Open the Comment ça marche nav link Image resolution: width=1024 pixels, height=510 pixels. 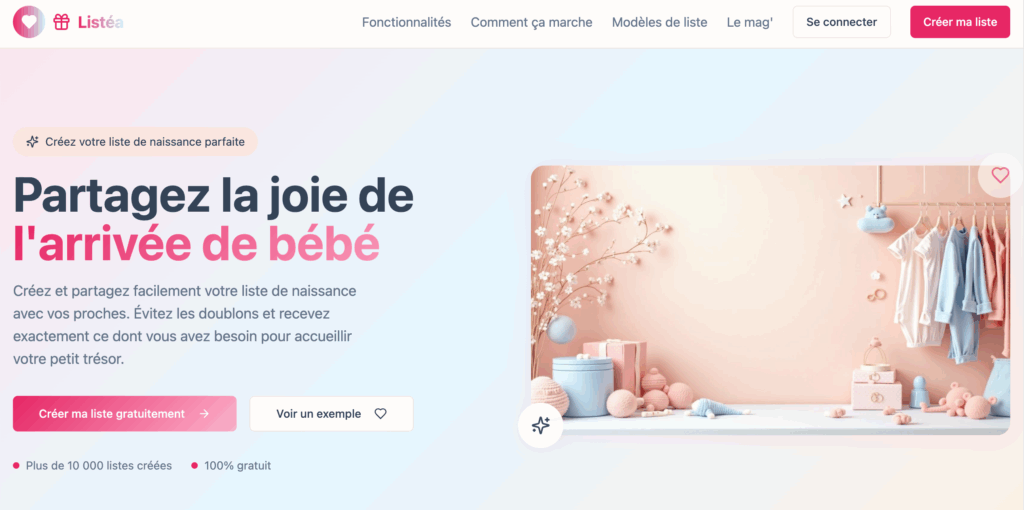point(532,22)
